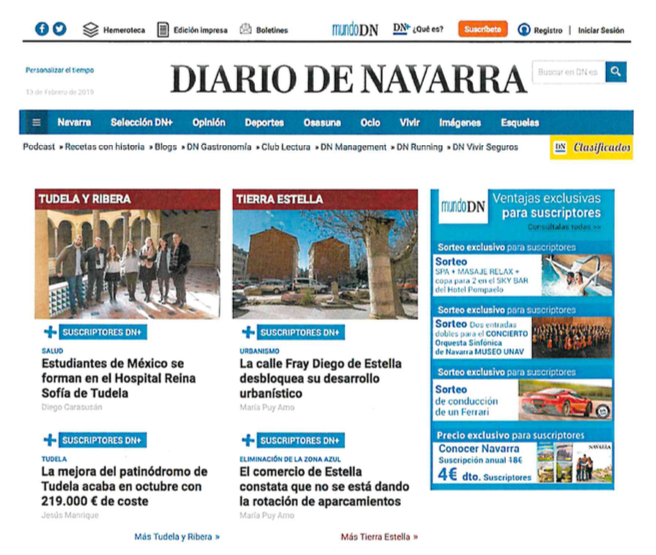Select the Navarra menu item
Image resolution: width=656 pixels, height=555 pixels.
coord(74,123)
